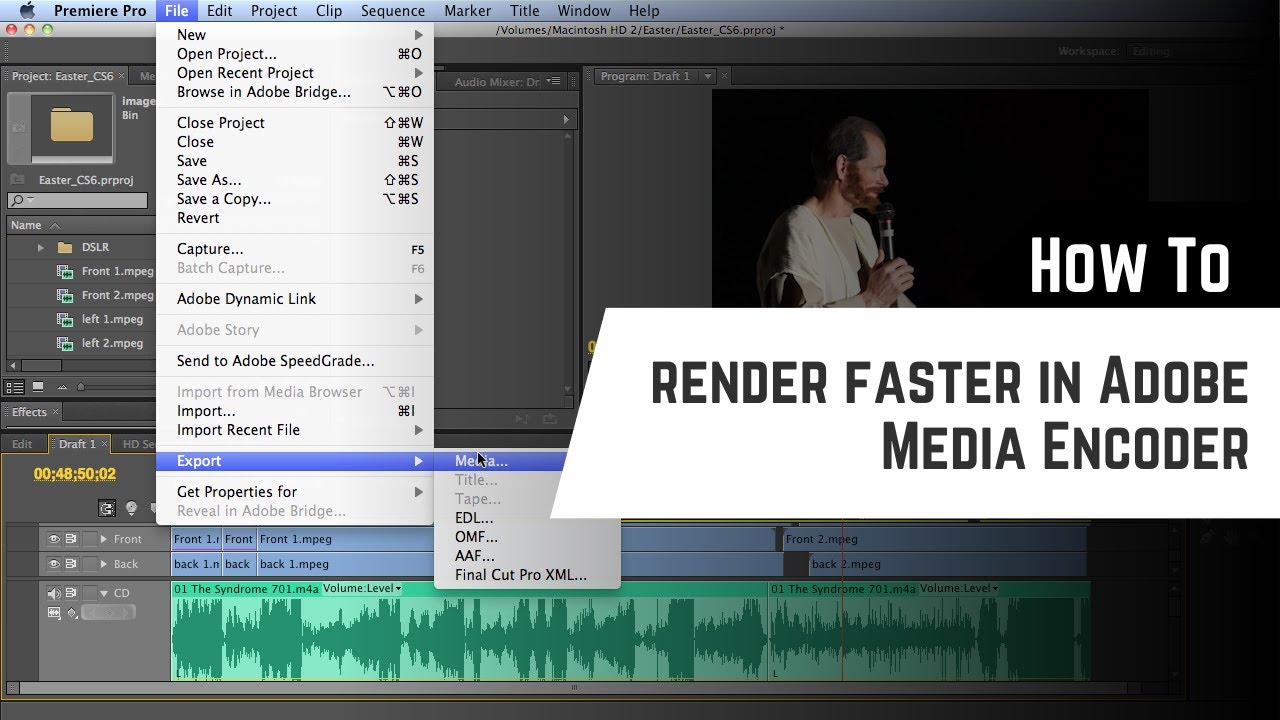Click Front 1.mpeg clip icon in bin

coord(65,271)
